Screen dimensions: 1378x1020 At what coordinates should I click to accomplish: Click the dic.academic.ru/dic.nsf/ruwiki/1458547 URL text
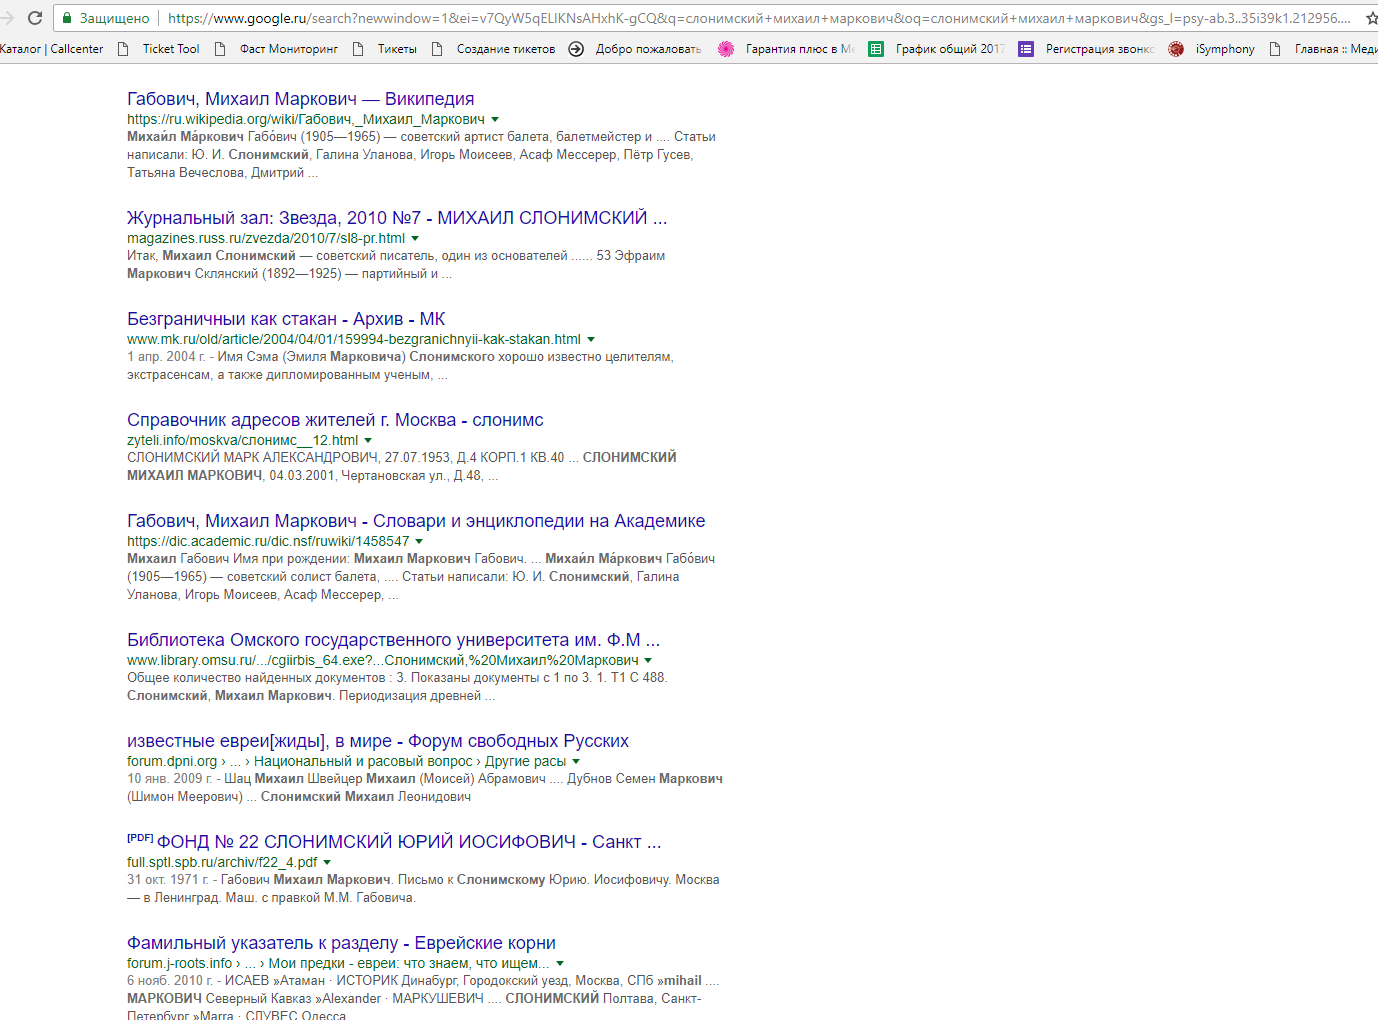point(268,541)
